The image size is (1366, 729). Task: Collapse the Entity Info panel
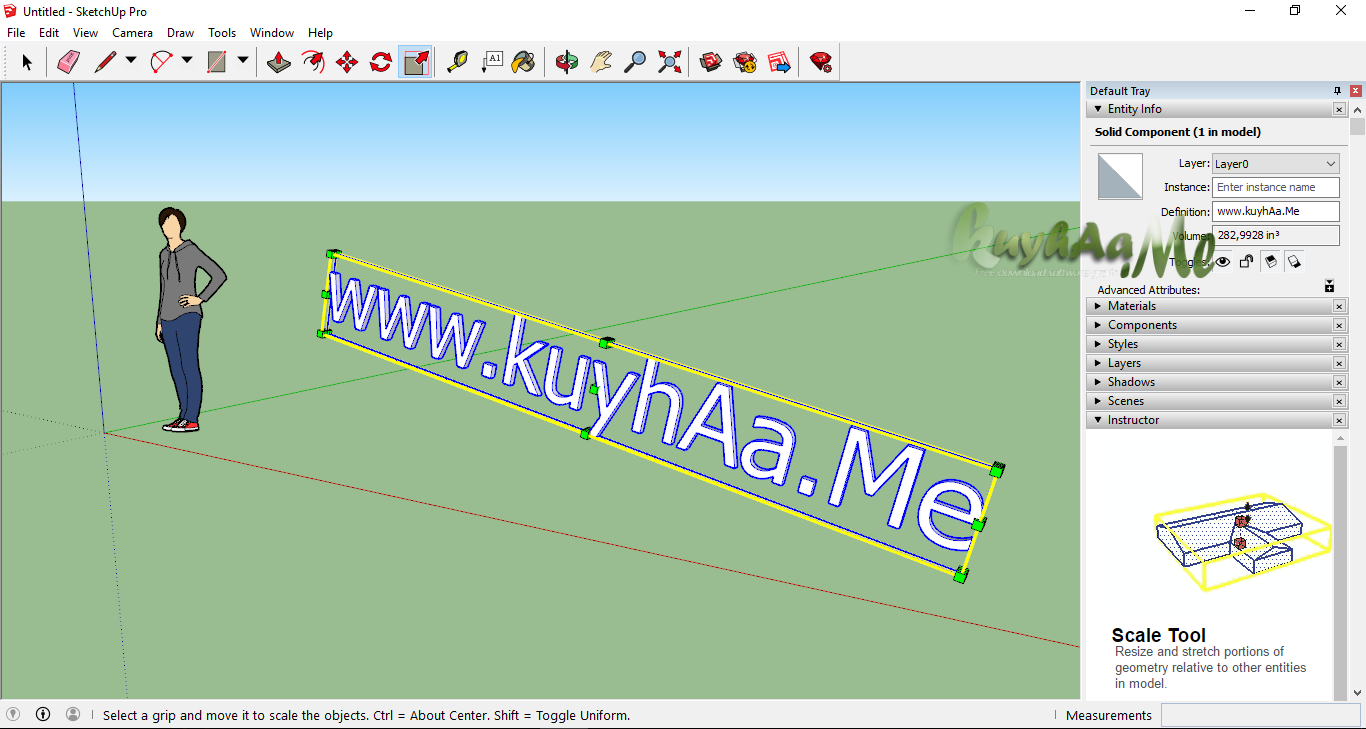(1098, 109)
